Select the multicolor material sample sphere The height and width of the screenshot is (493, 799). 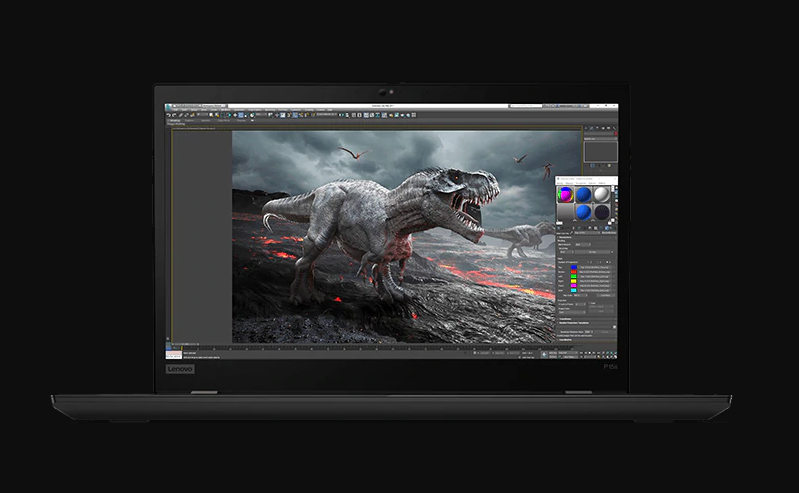tap(566, 194)
